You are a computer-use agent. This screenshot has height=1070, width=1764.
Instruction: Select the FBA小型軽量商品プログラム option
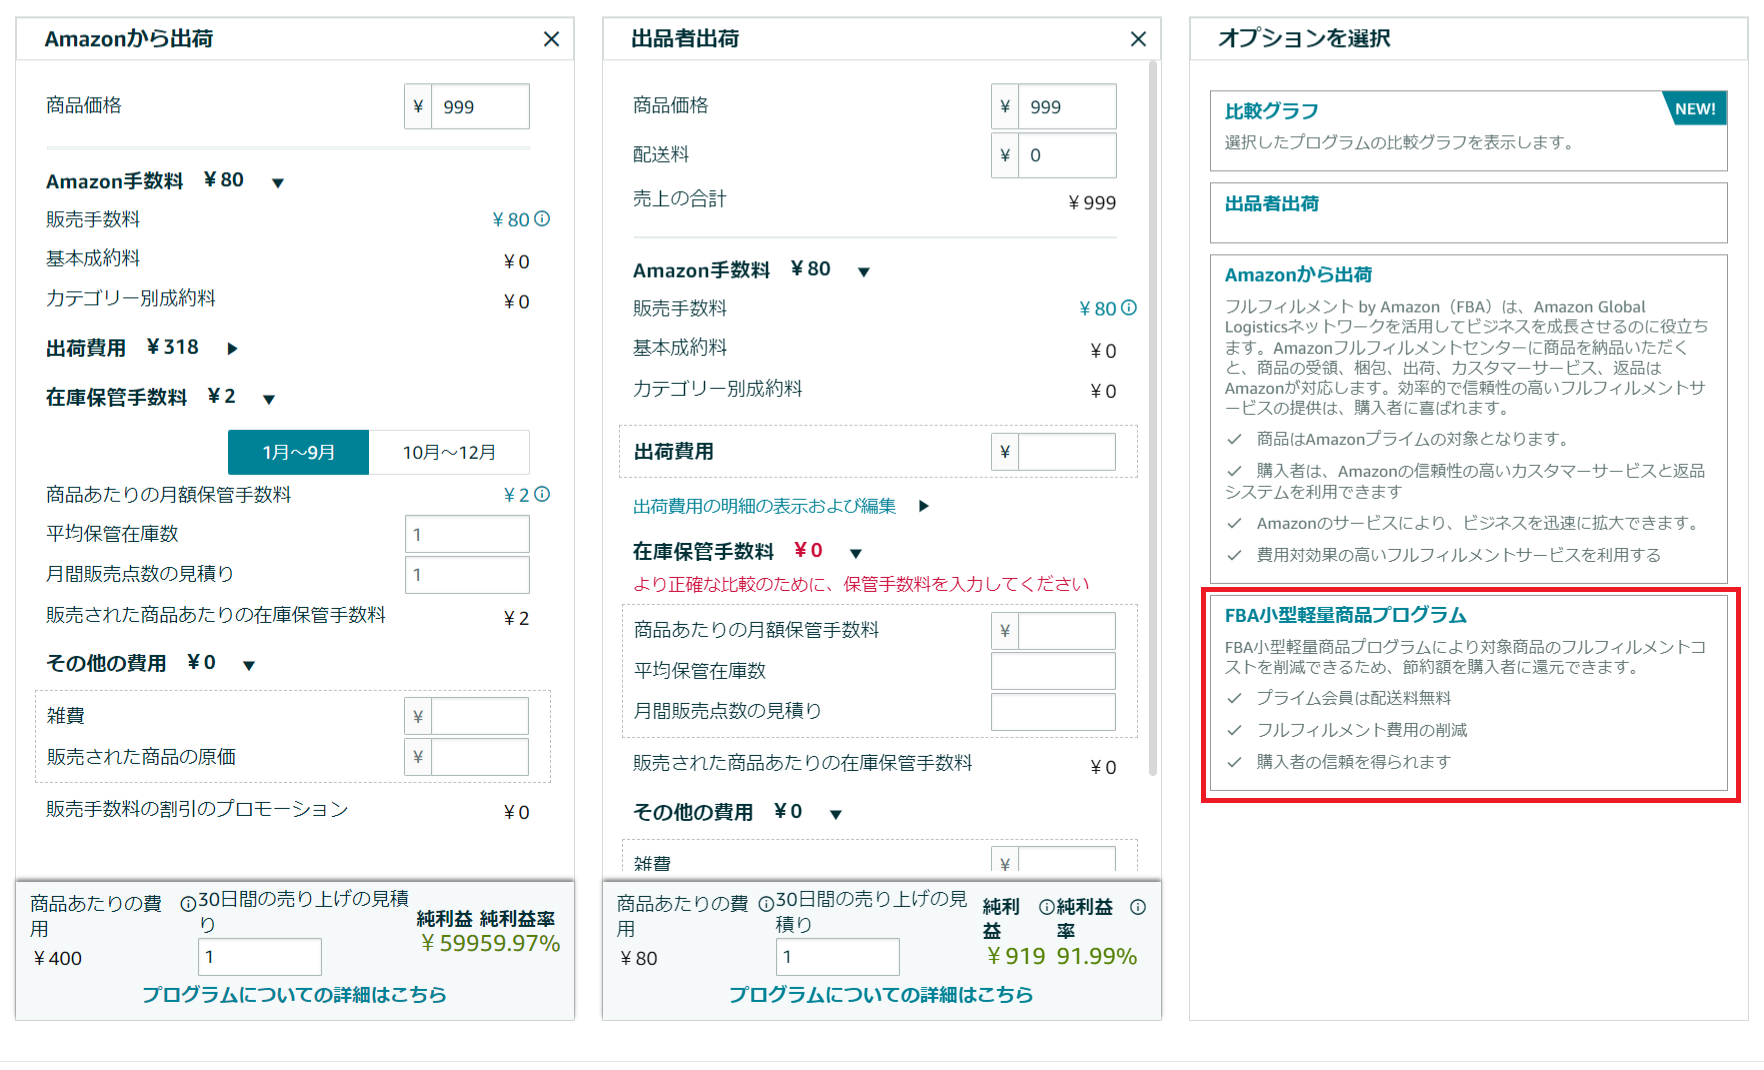click(x=1468, y=693)
